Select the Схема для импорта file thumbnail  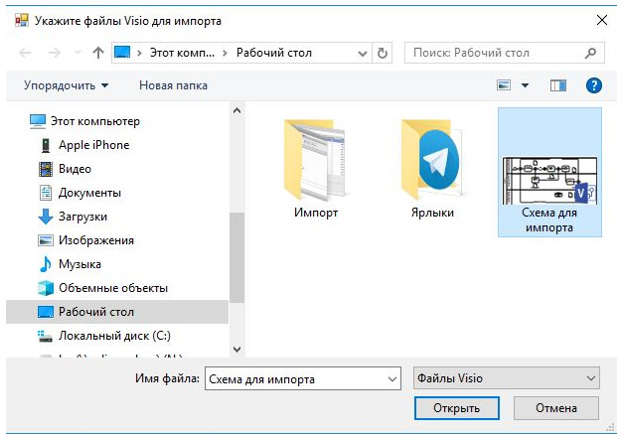549,172
